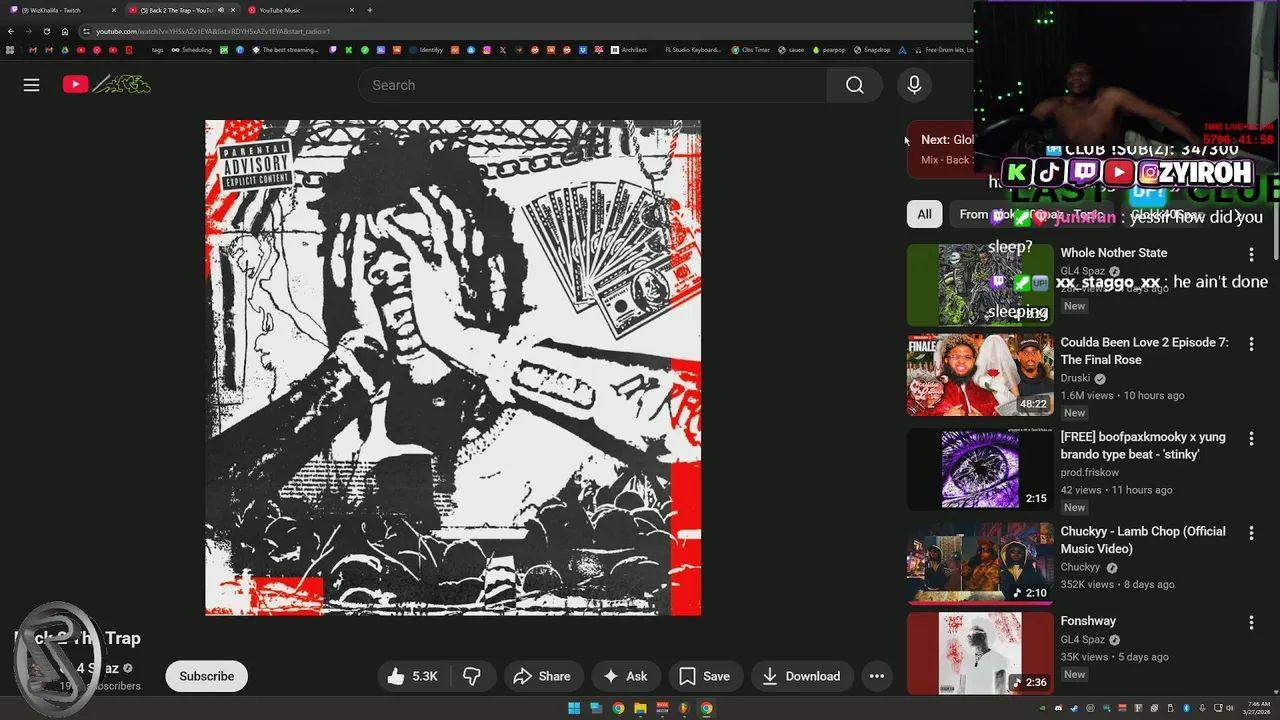
Task: Save the video to a playlist
Action: (705, 676)
